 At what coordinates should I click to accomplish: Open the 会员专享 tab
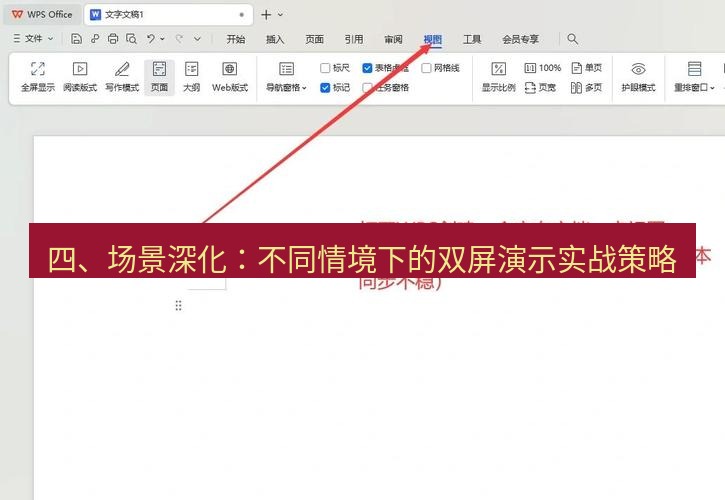[x=521, y=39]
